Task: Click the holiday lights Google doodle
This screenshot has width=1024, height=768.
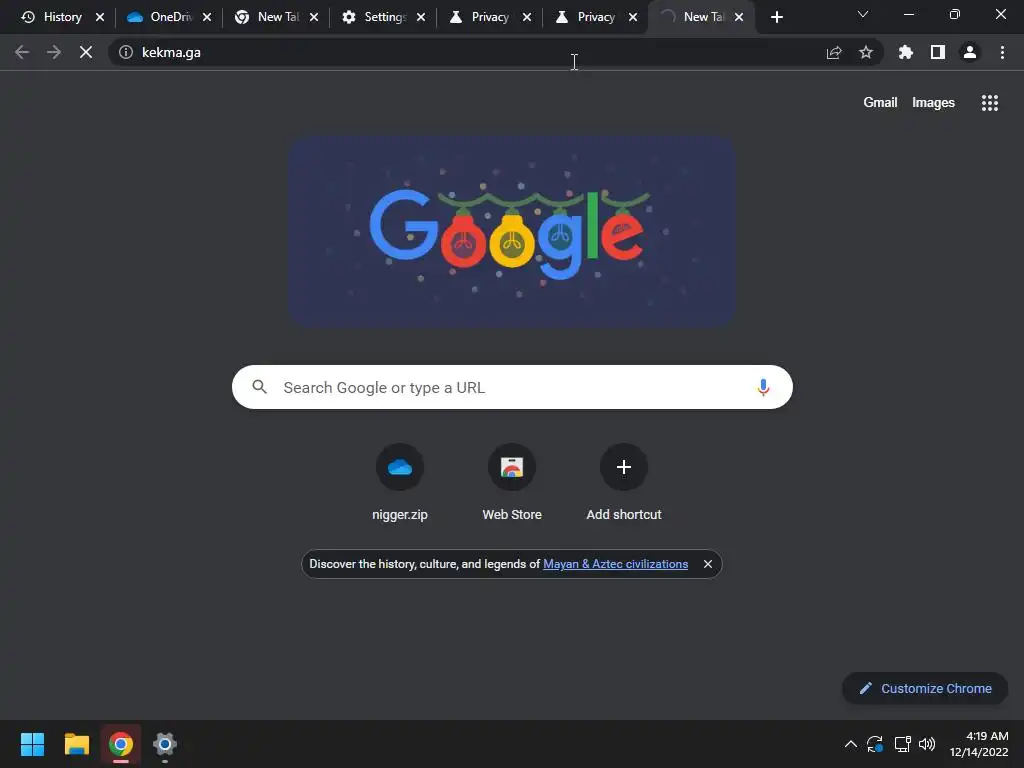Action: (513, 231)
